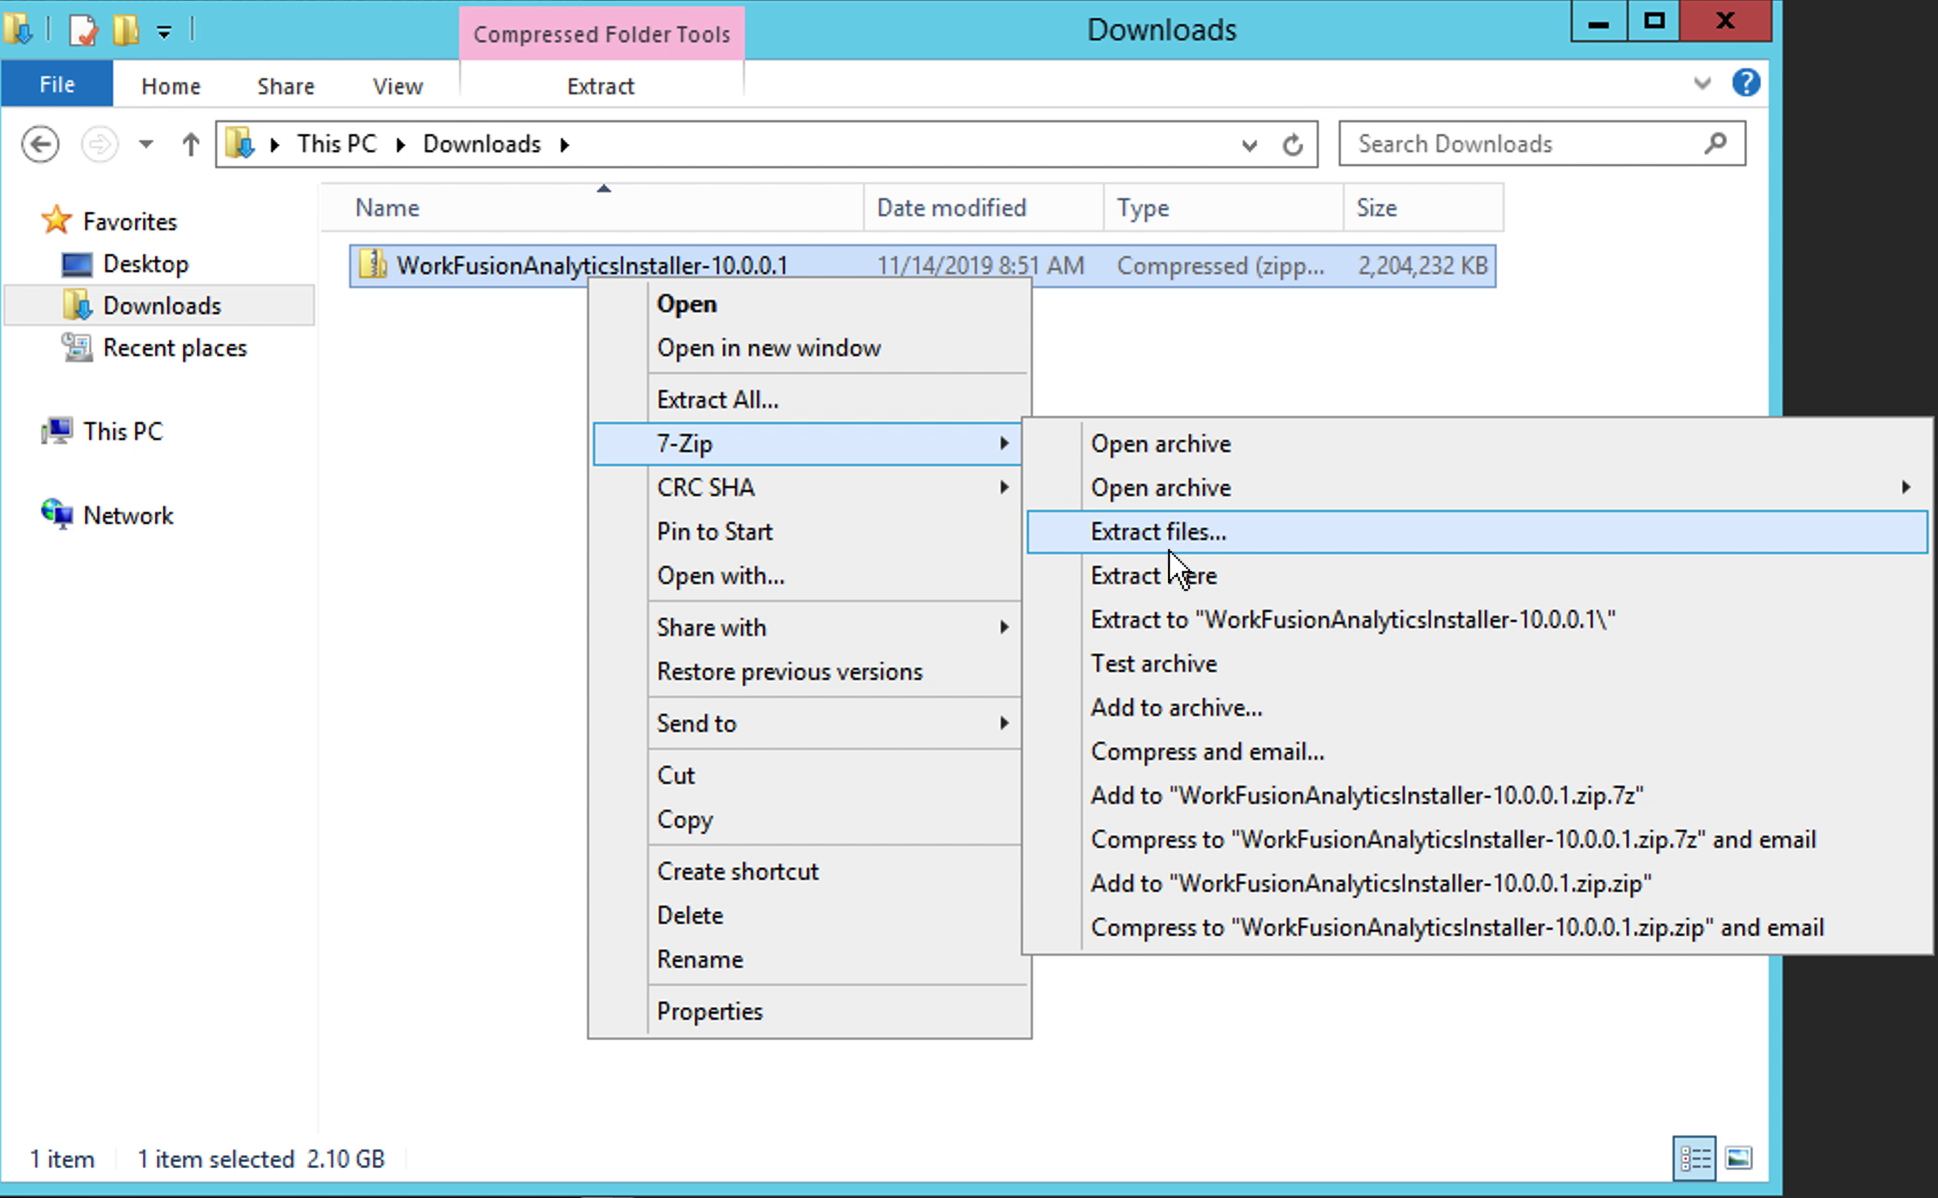This screenshot has width=1938, height=1198.
Task: Open the Extract ribbon tab
Action: (x=601, y=86)
